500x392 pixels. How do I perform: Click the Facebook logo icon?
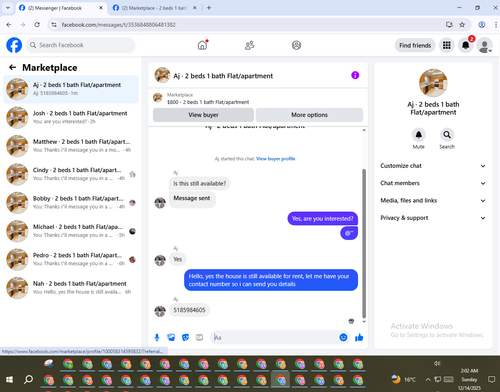(14, 45)
